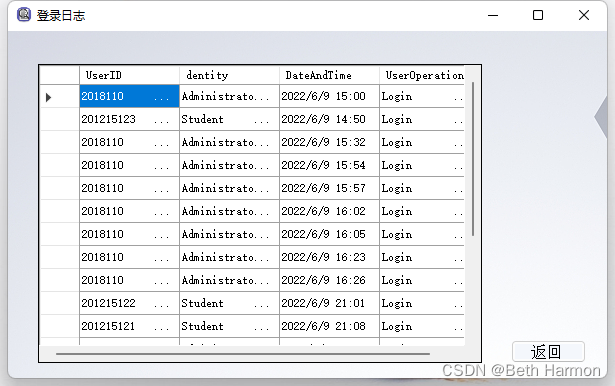Sort by the UserOperation column header
615x386 pixels.
pos(422,75)
